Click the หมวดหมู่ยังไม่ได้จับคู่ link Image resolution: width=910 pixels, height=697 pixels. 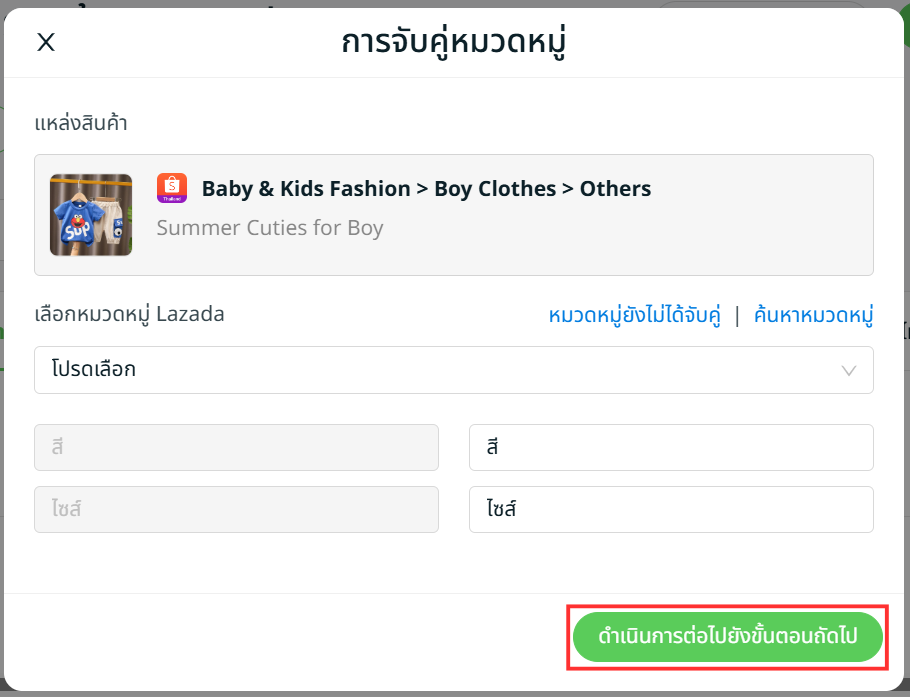(634, 316)
